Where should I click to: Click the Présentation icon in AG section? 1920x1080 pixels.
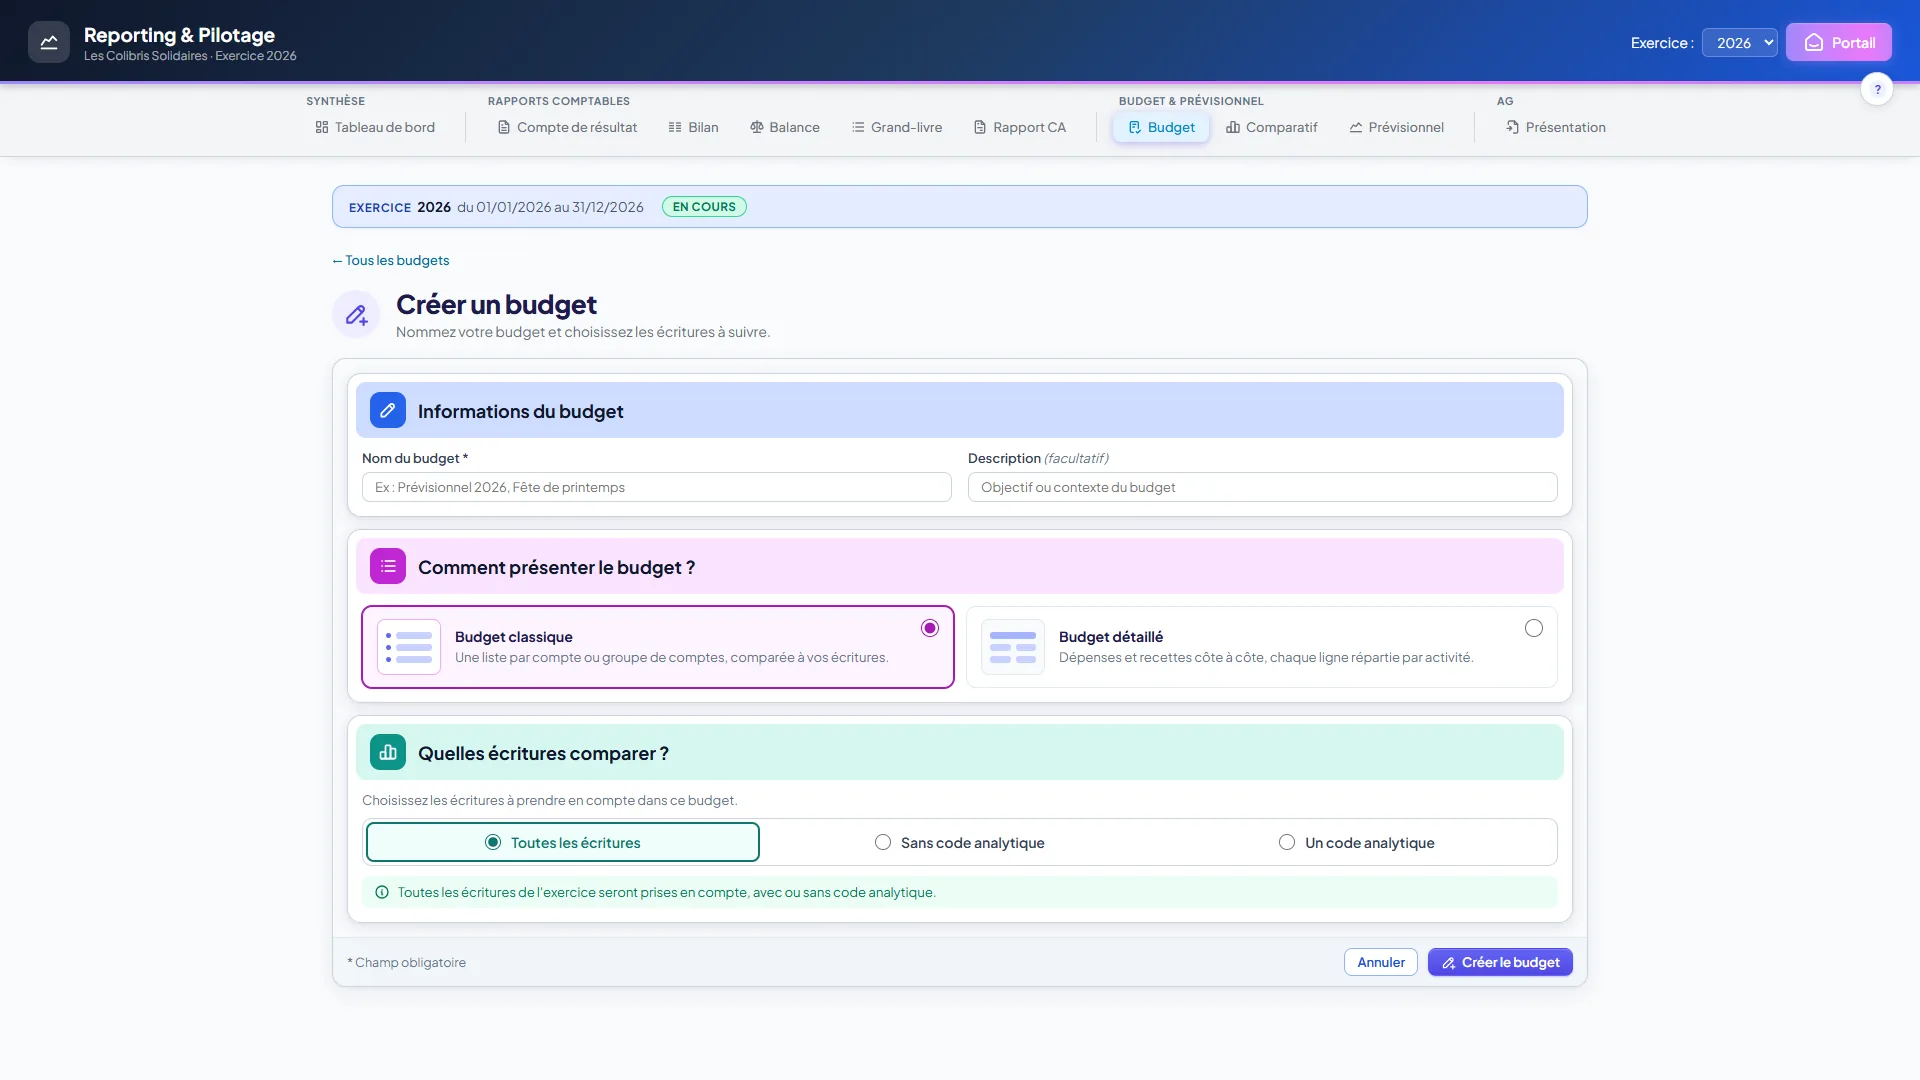1513,127
